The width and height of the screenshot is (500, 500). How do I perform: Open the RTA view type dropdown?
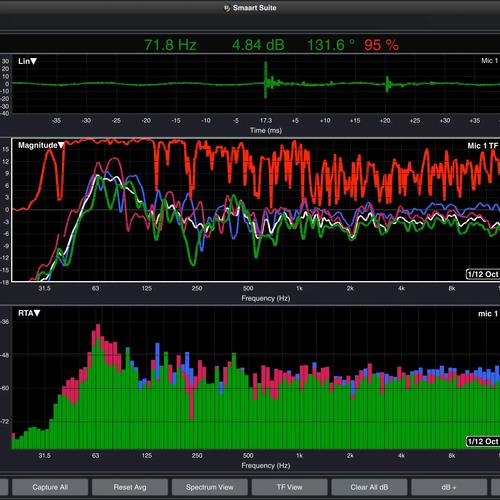(x=29, y=313)
